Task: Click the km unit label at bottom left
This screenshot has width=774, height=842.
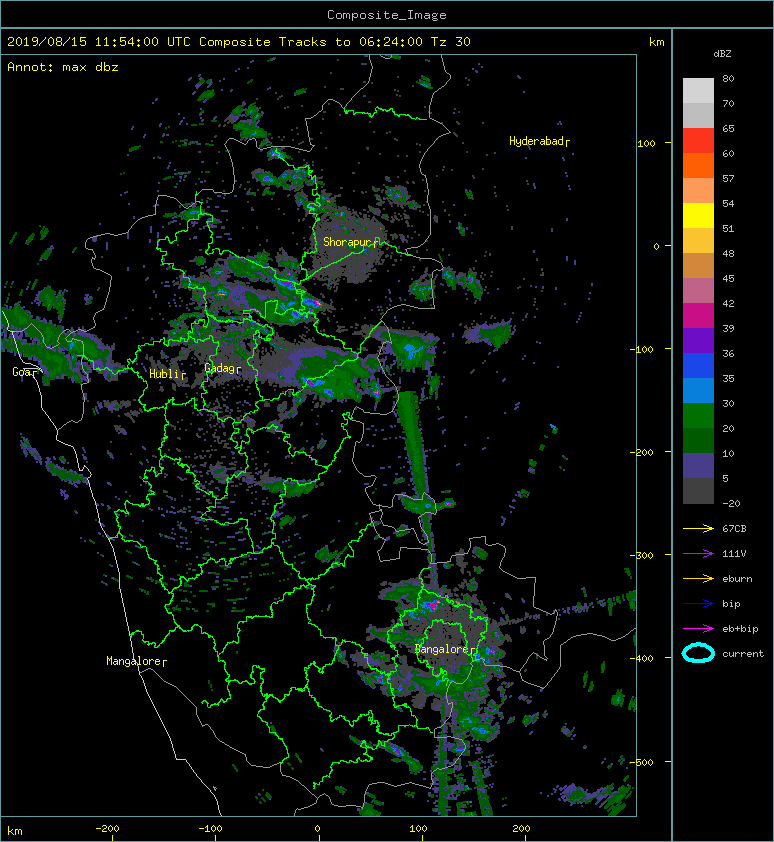Action: pyautogui.click(x=15, y=831)
